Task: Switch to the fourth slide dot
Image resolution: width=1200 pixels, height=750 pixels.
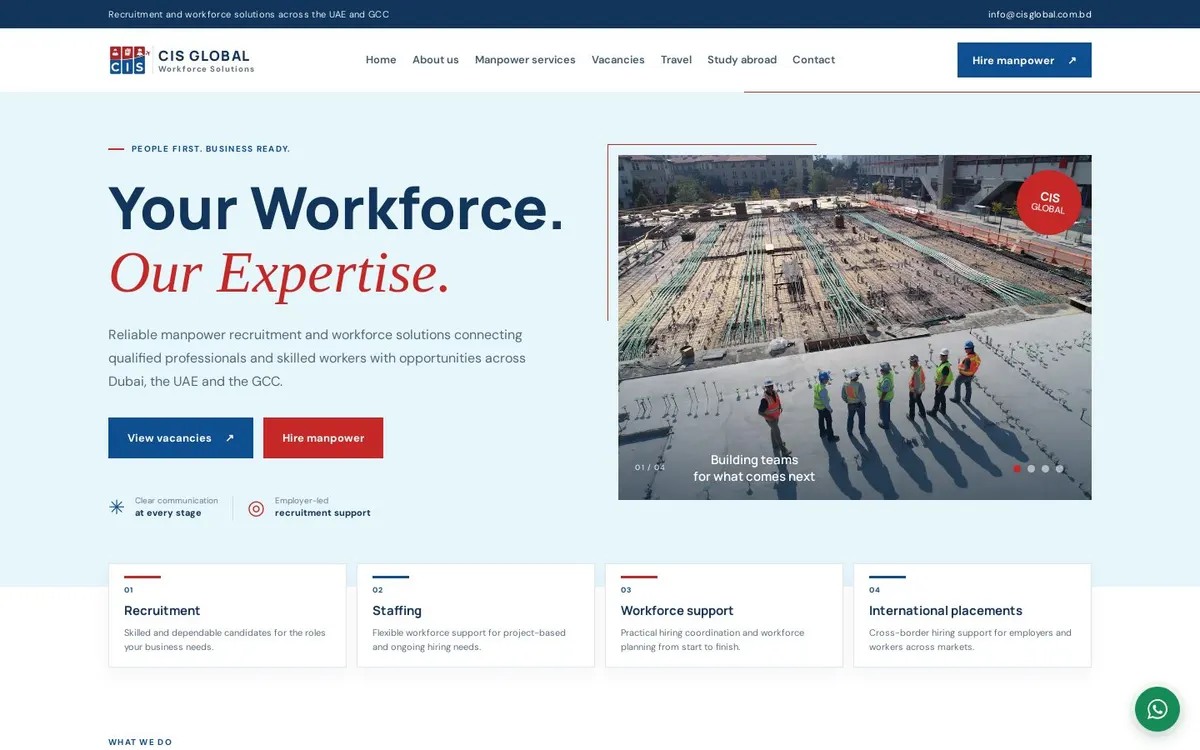Action: (x=1059, y=468)
